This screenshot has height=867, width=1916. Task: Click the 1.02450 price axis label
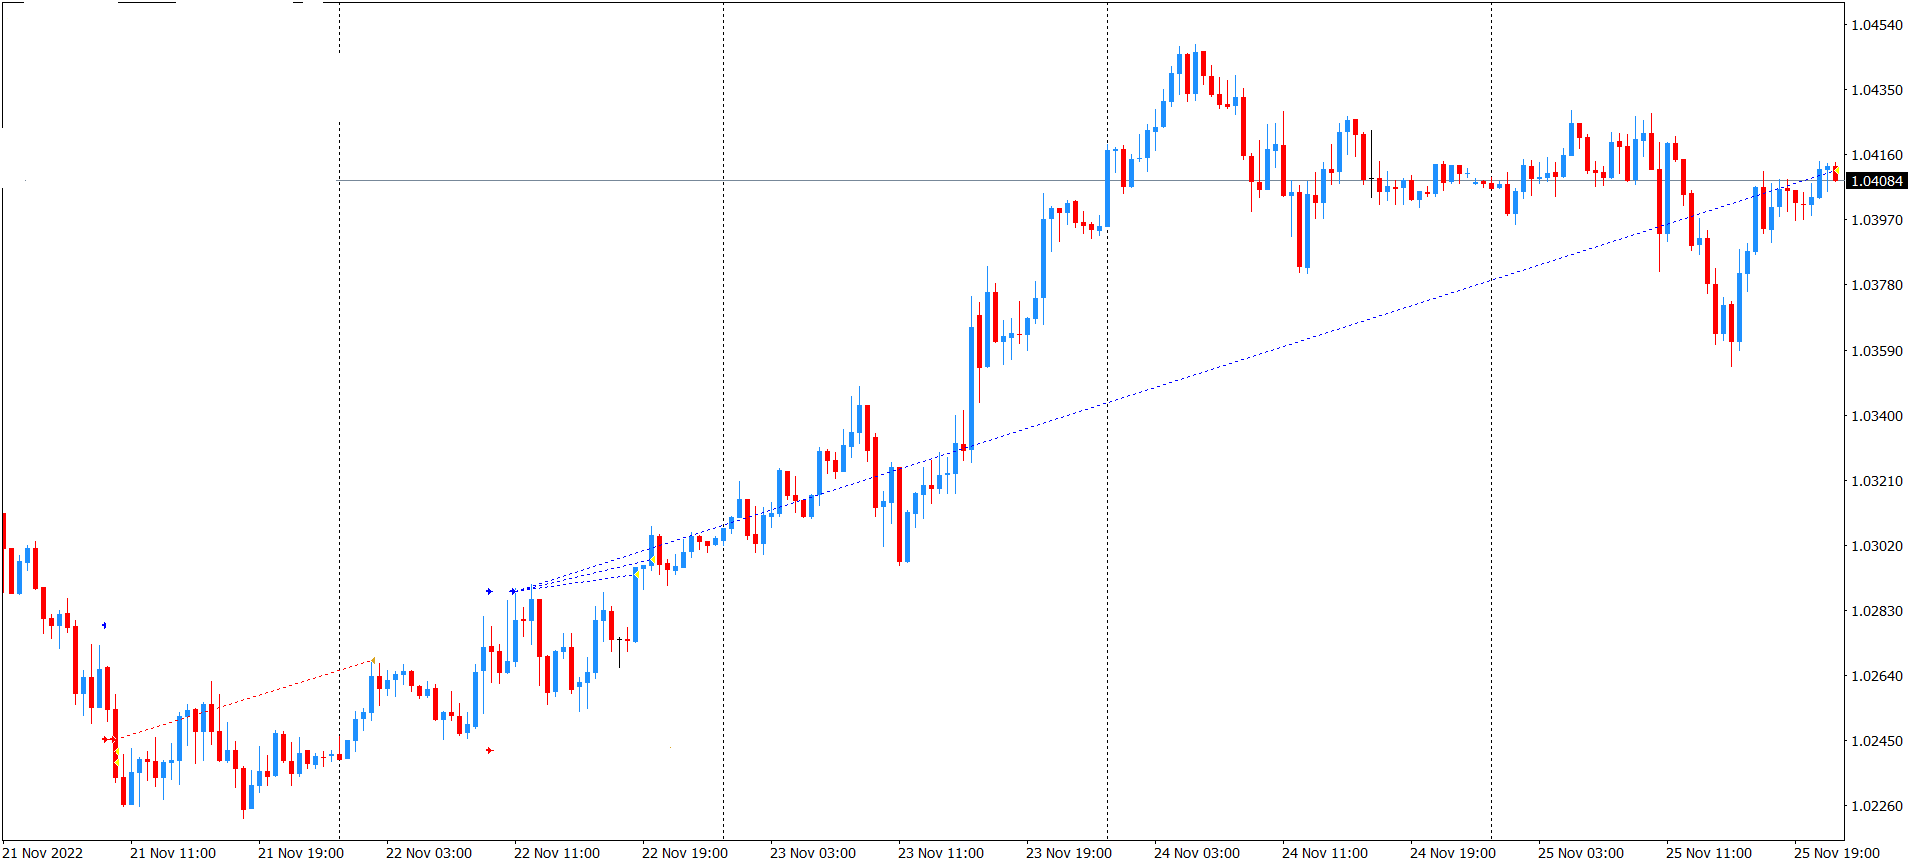click(x=1877, y=741)
